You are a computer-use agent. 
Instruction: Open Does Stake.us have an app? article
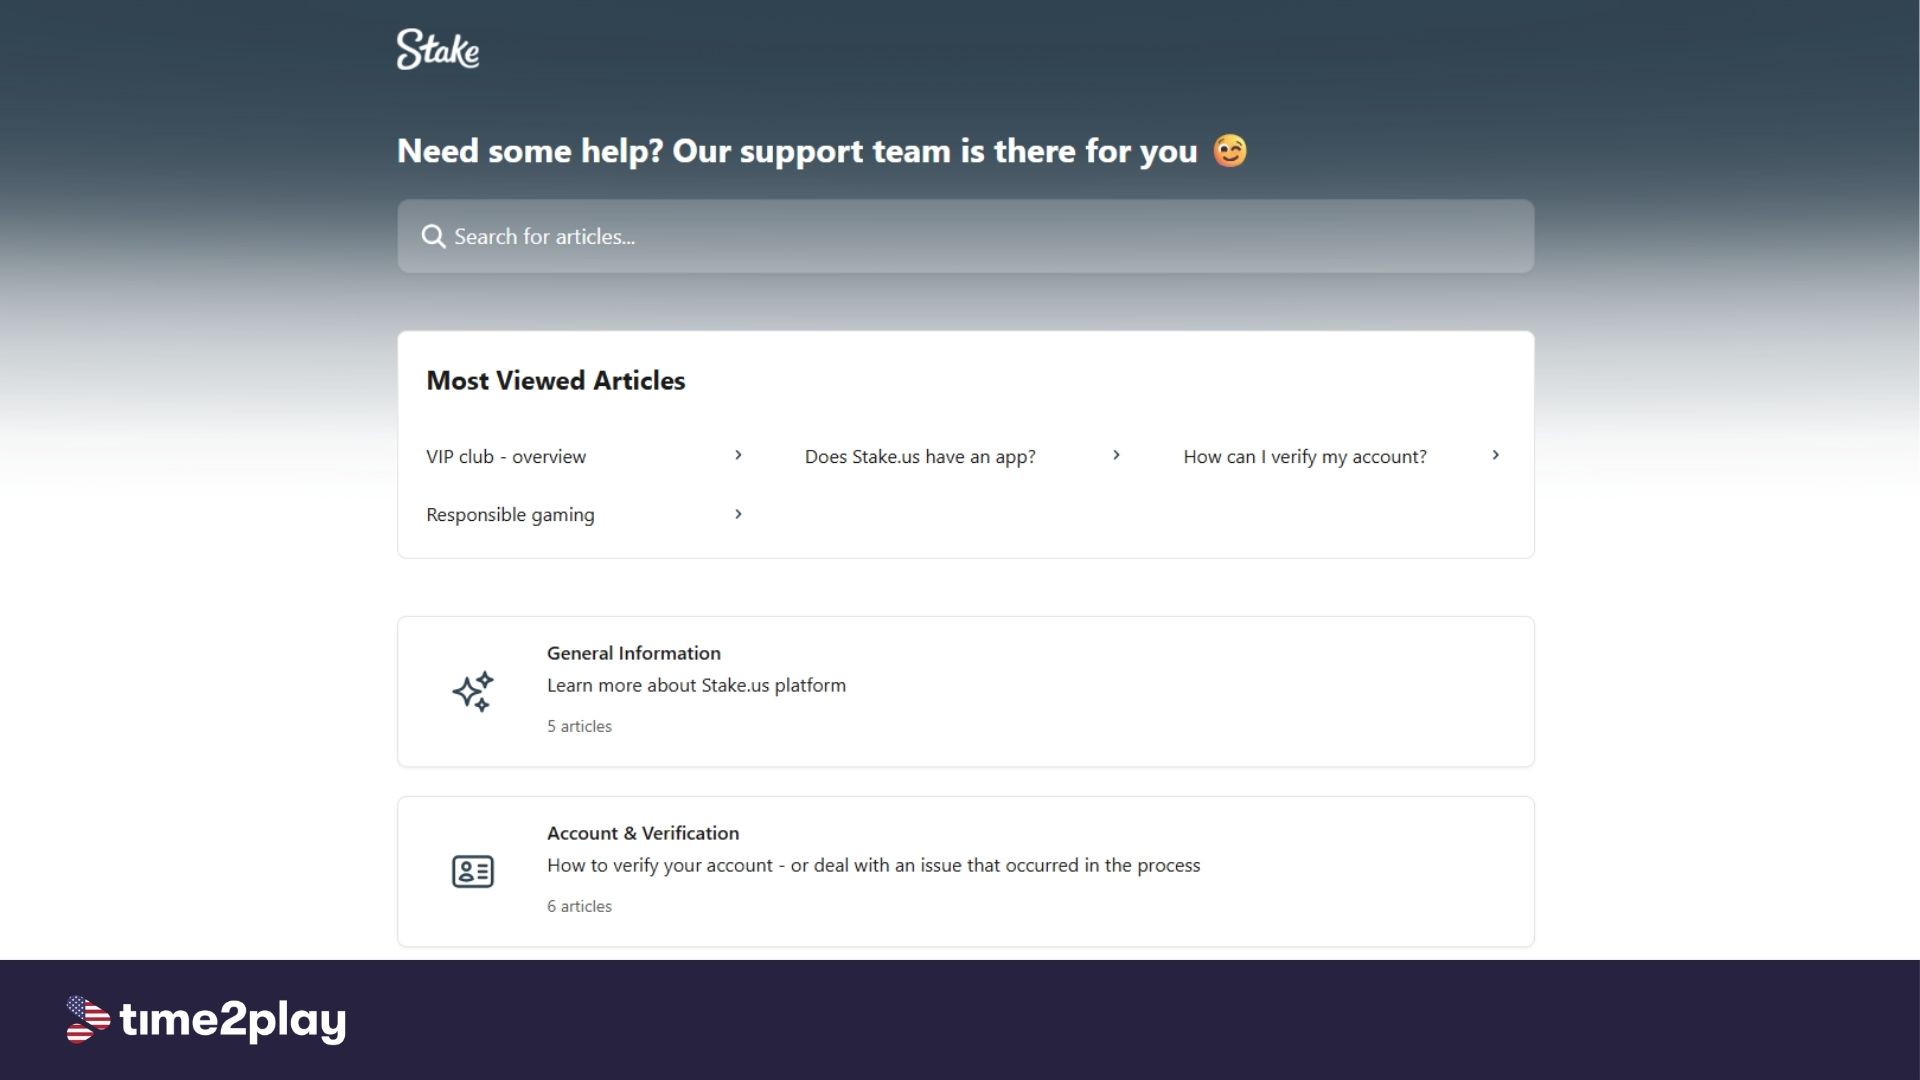pos(920,457)
